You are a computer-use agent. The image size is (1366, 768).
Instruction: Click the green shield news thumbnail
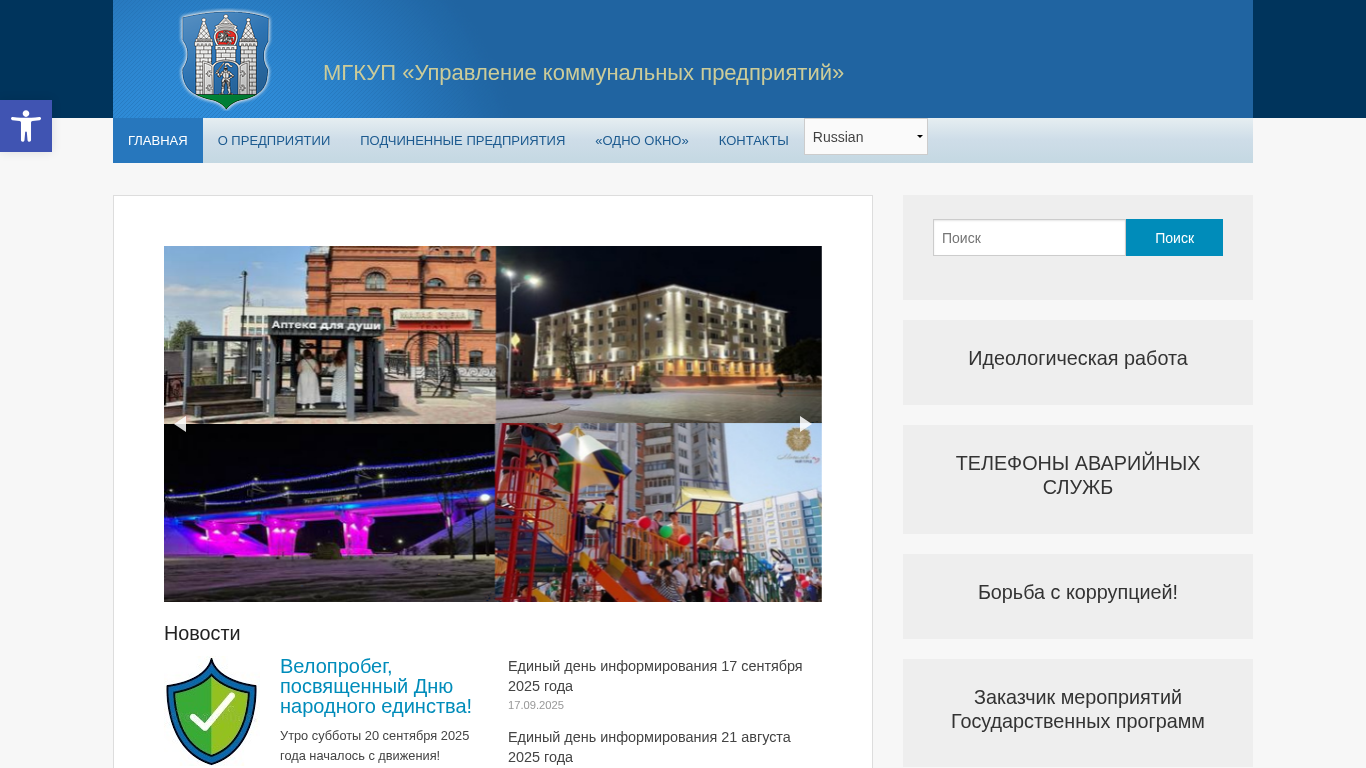[x=211, y=711]
